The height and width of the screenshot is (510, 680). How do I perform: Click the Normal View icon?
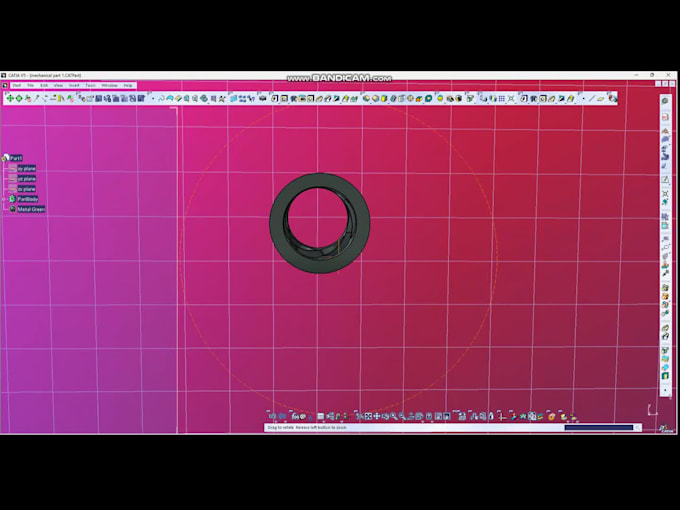coord(411,416)
